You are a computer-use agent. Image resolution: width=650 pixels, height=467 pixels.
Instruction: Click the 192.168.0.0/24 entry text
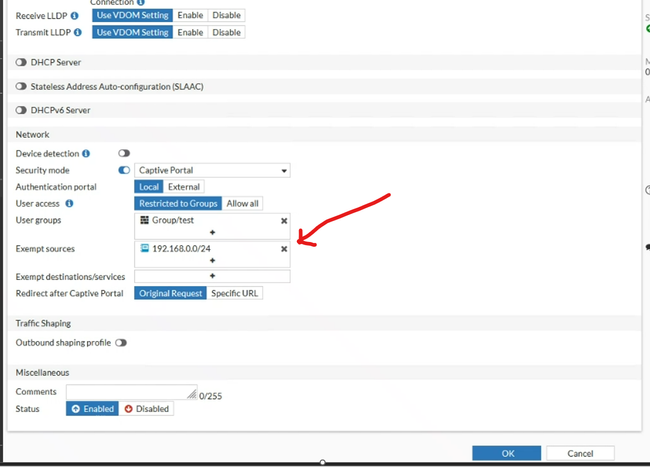tap(182, 248)
